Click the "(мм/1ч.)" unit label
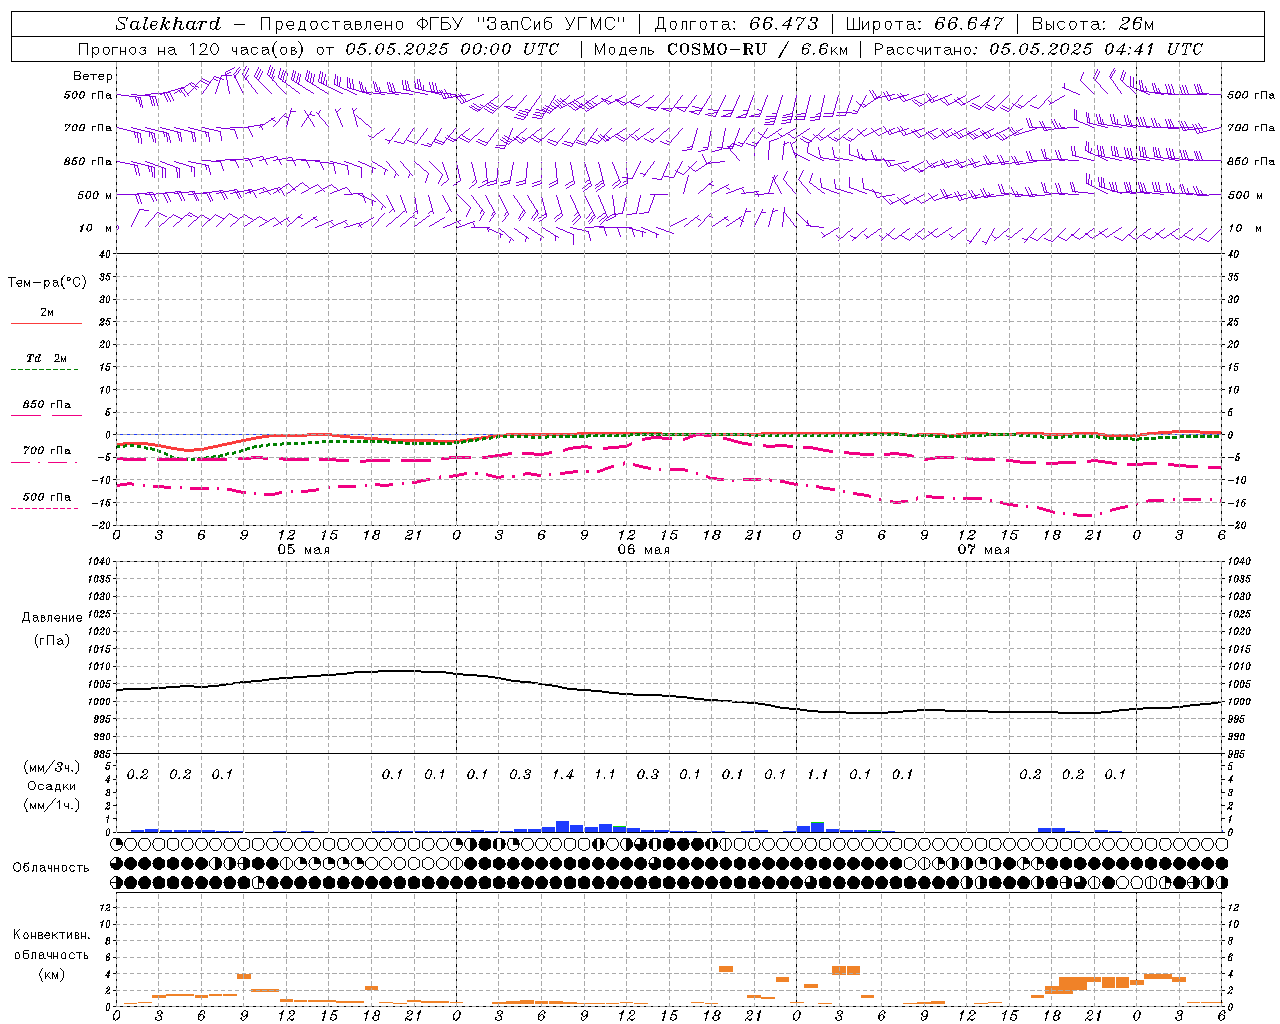 point(52,805)
